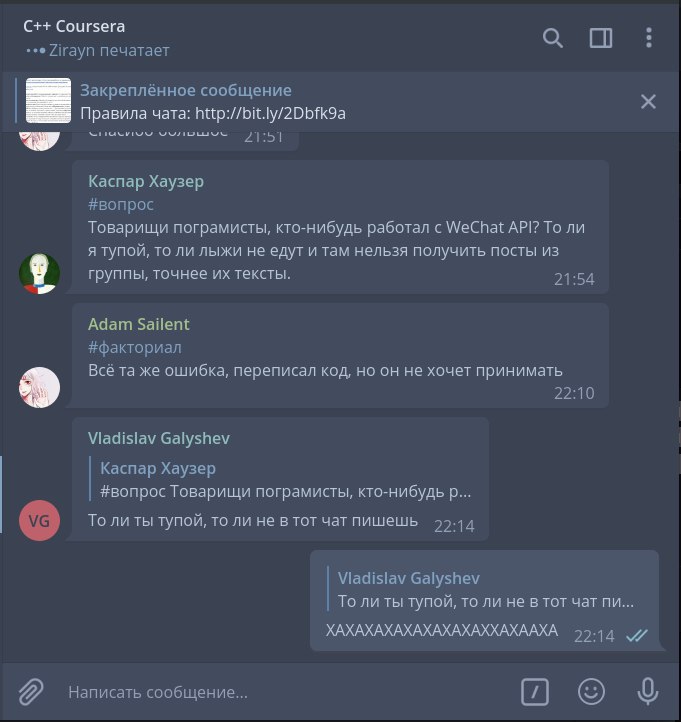Viewport: 681px width, 722px height.
Task: Open Каспар Хаузер's profile avatar
Action: (39, 274)
